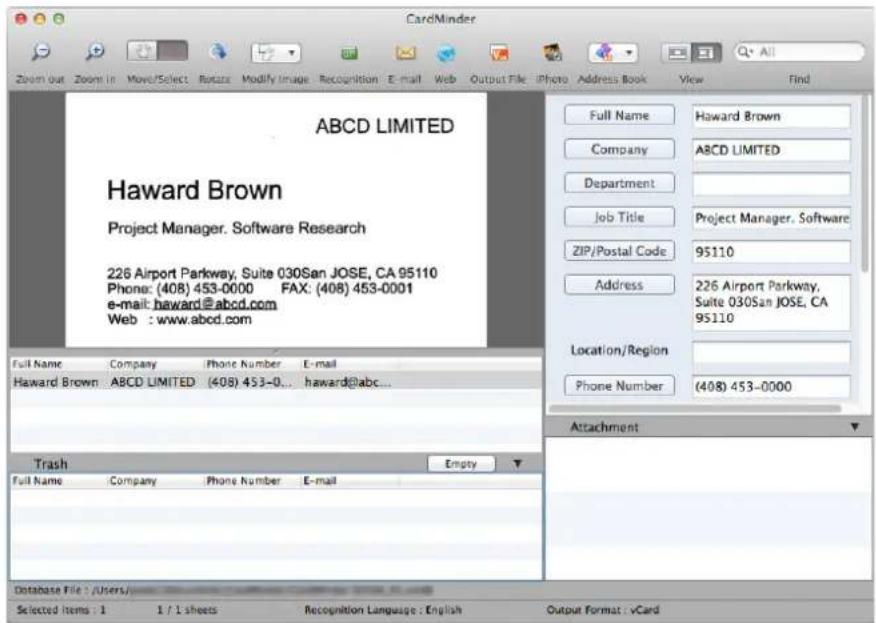Sort Trash list by Phone Number header
The image size is (876, 623).
coord(244,481)
